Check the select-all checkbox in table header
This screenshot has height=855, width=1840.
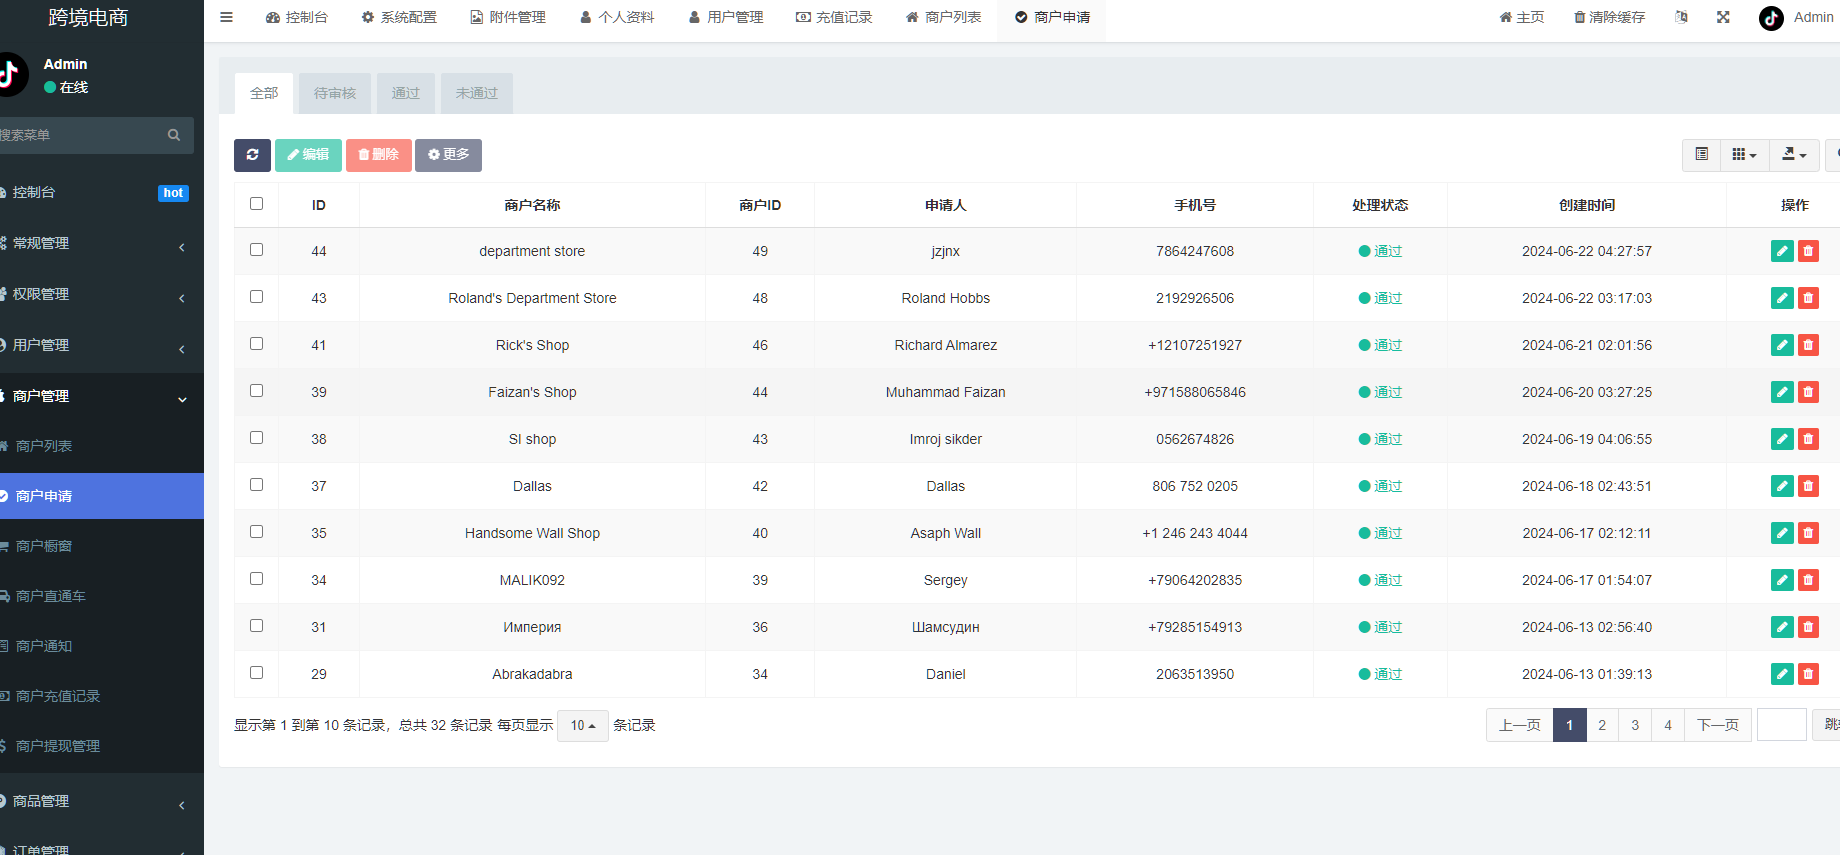pos(257,204)
